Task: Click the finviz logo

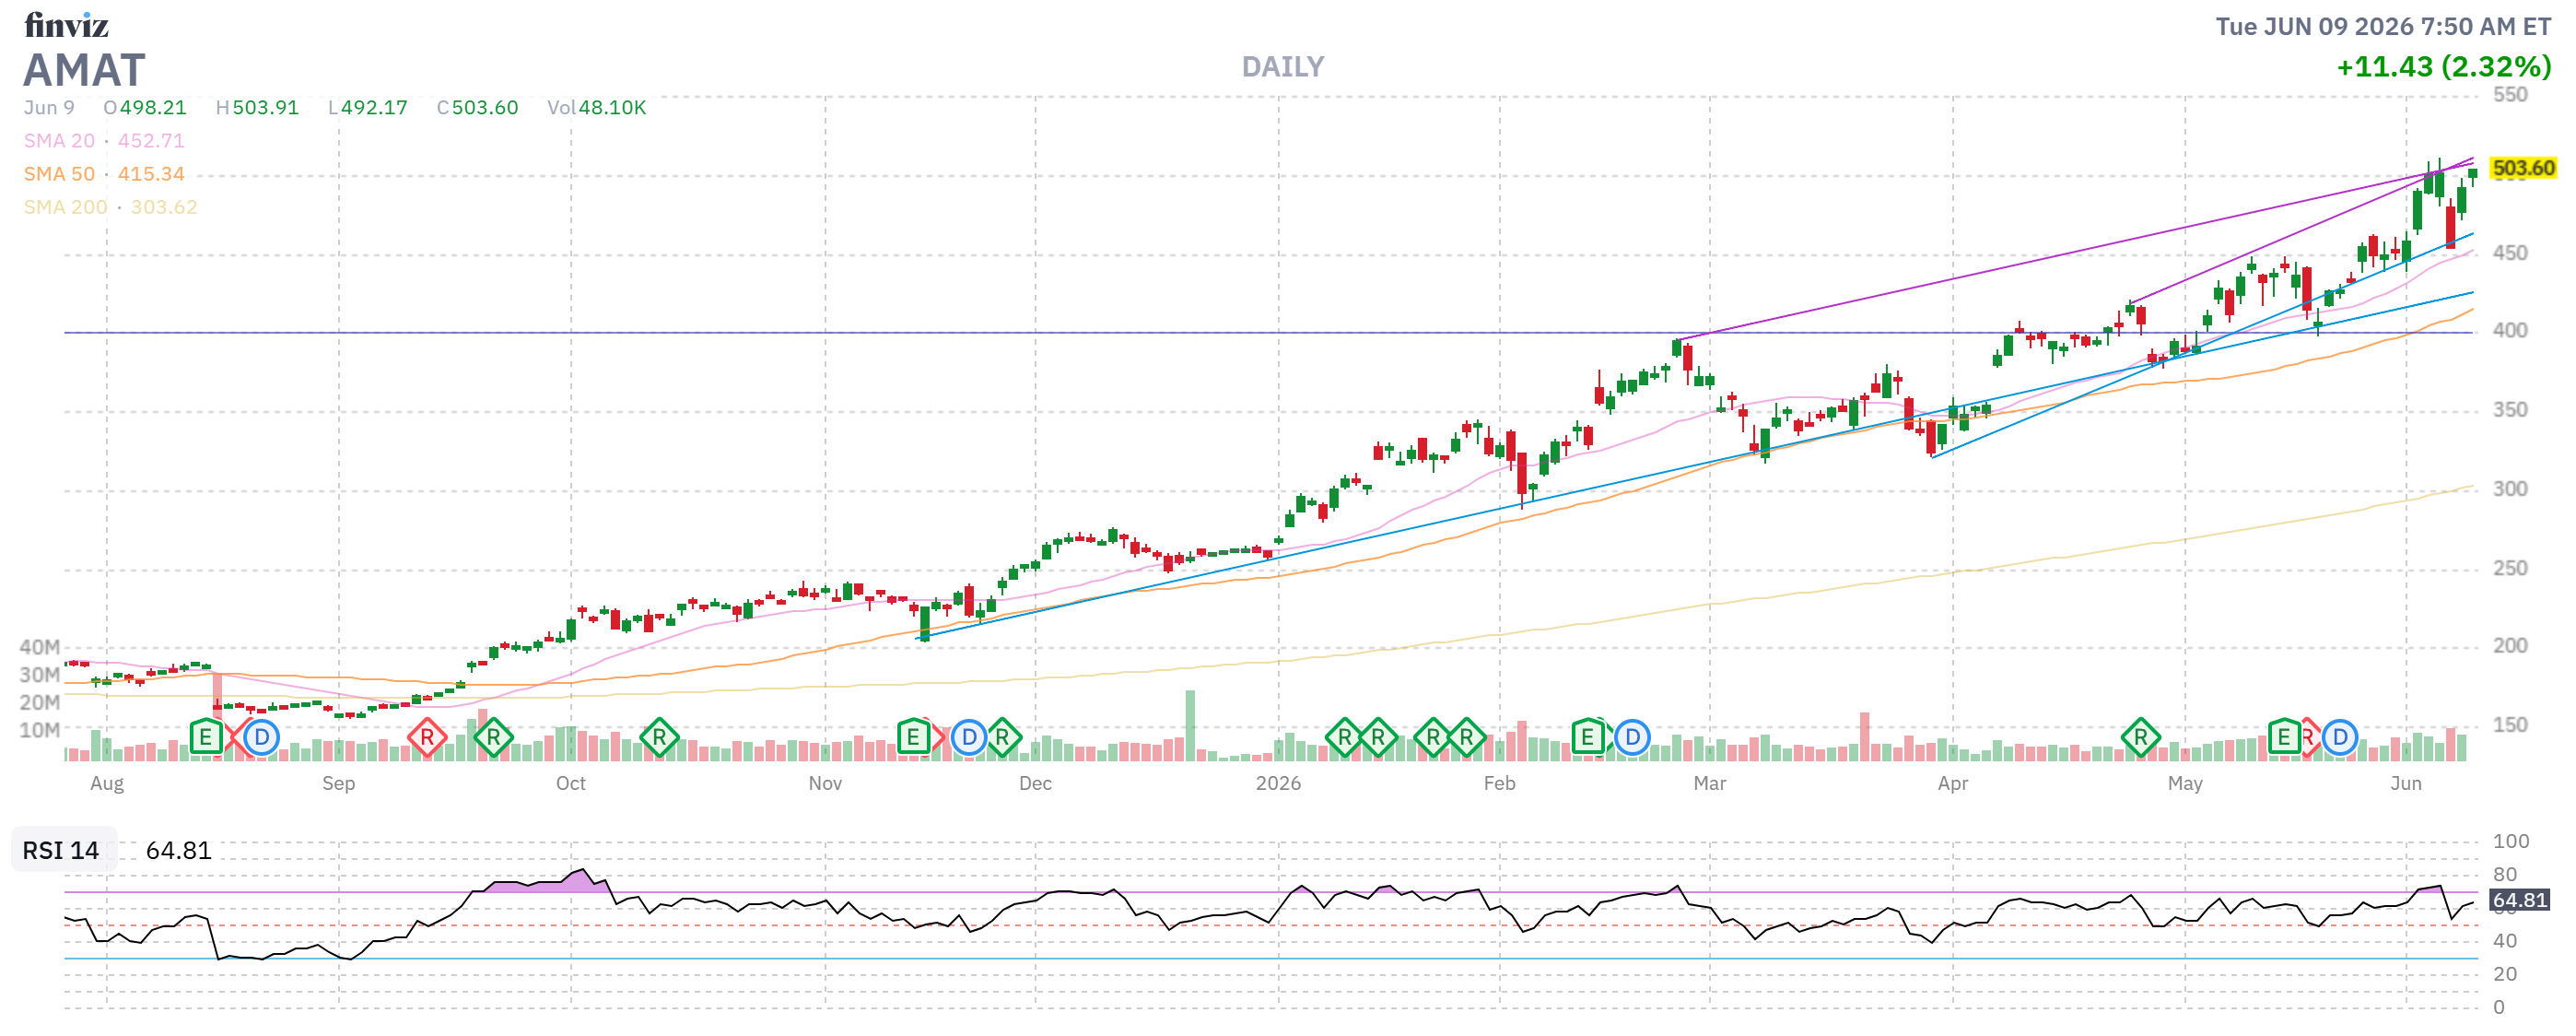Action: (x=66, y=24)
